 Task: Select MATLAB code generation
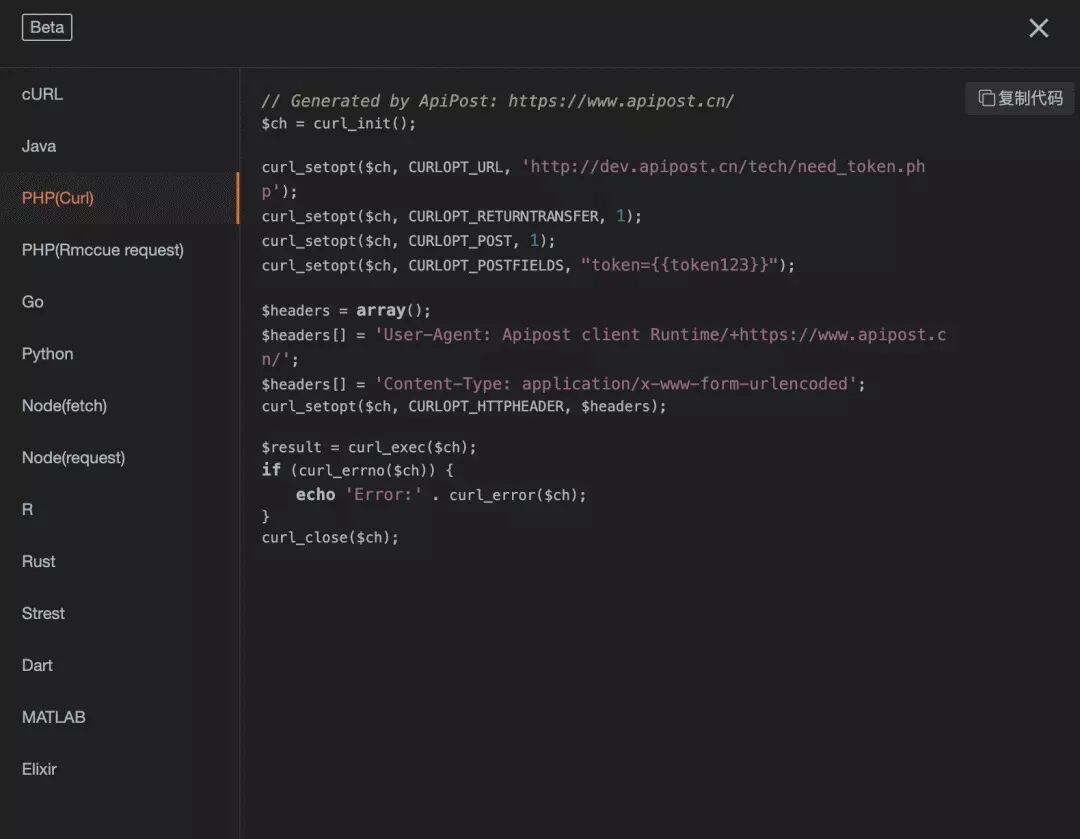point(119,717)
